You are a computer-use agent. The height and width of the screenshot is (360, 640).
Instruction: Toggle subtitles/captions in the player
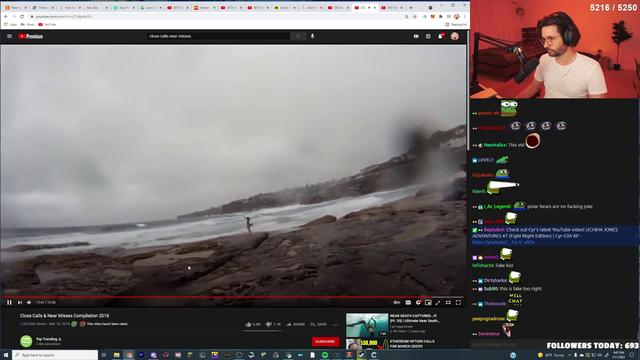point(408,302)
